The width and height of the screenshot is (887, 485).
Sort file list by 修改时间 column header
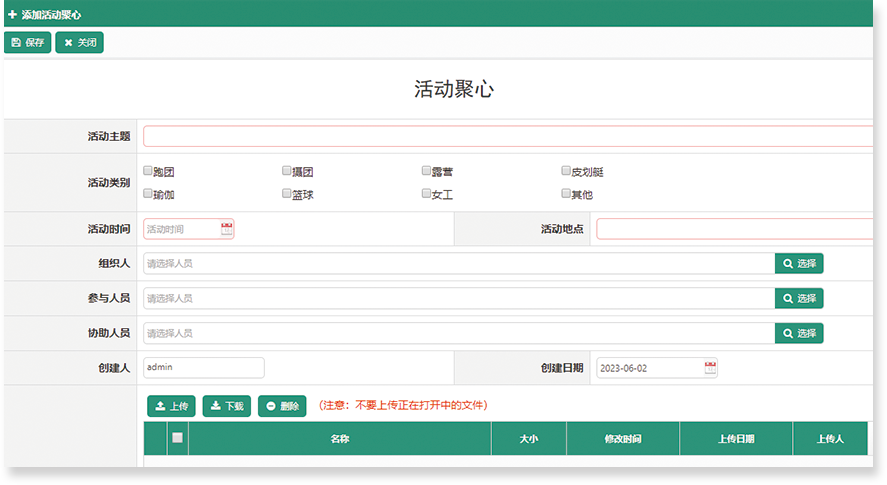(x=622, y=439)
